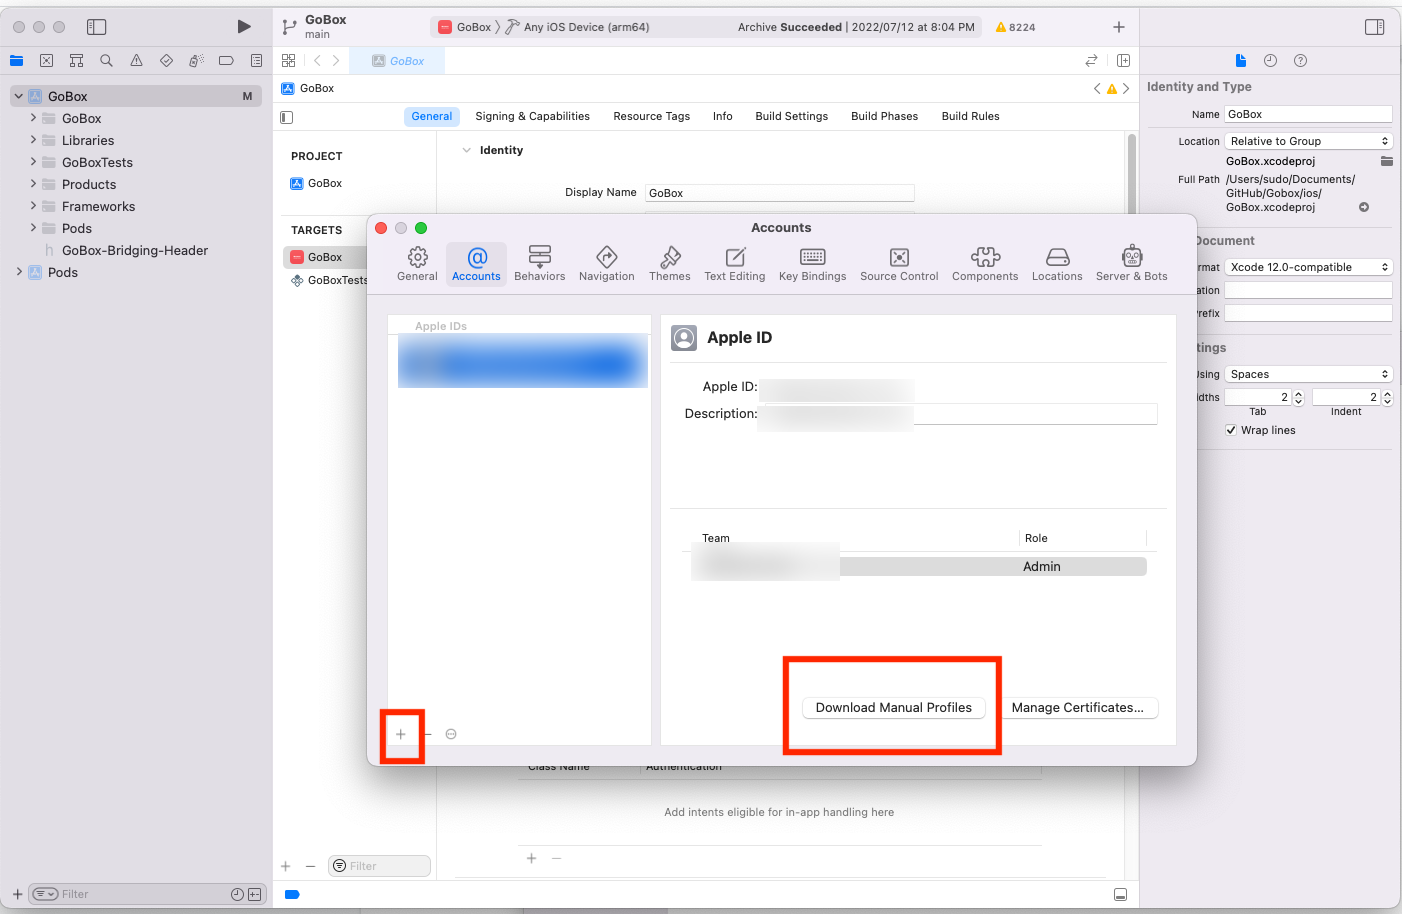Click the Name field in Identity and Type
Viewport: 1402px width, 914px height.
pos(1308,114)
